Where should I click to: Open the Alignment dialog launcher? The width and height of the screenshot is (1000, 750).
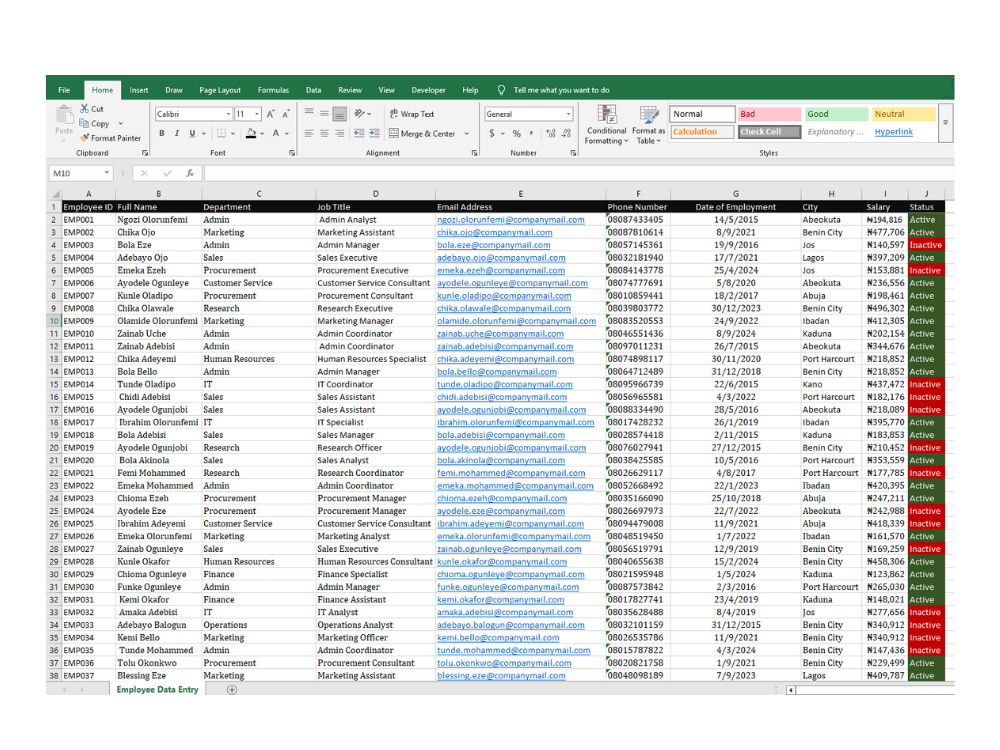coord(474,153)
